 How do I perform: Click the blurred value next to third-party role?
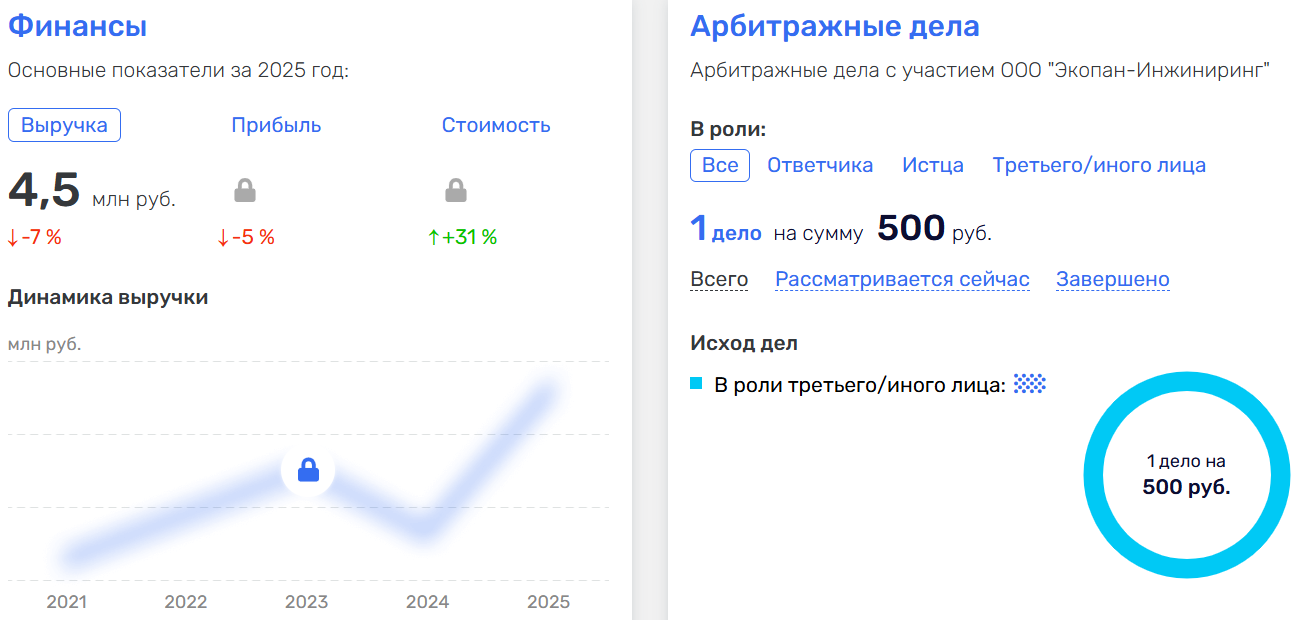[1030, 385]
